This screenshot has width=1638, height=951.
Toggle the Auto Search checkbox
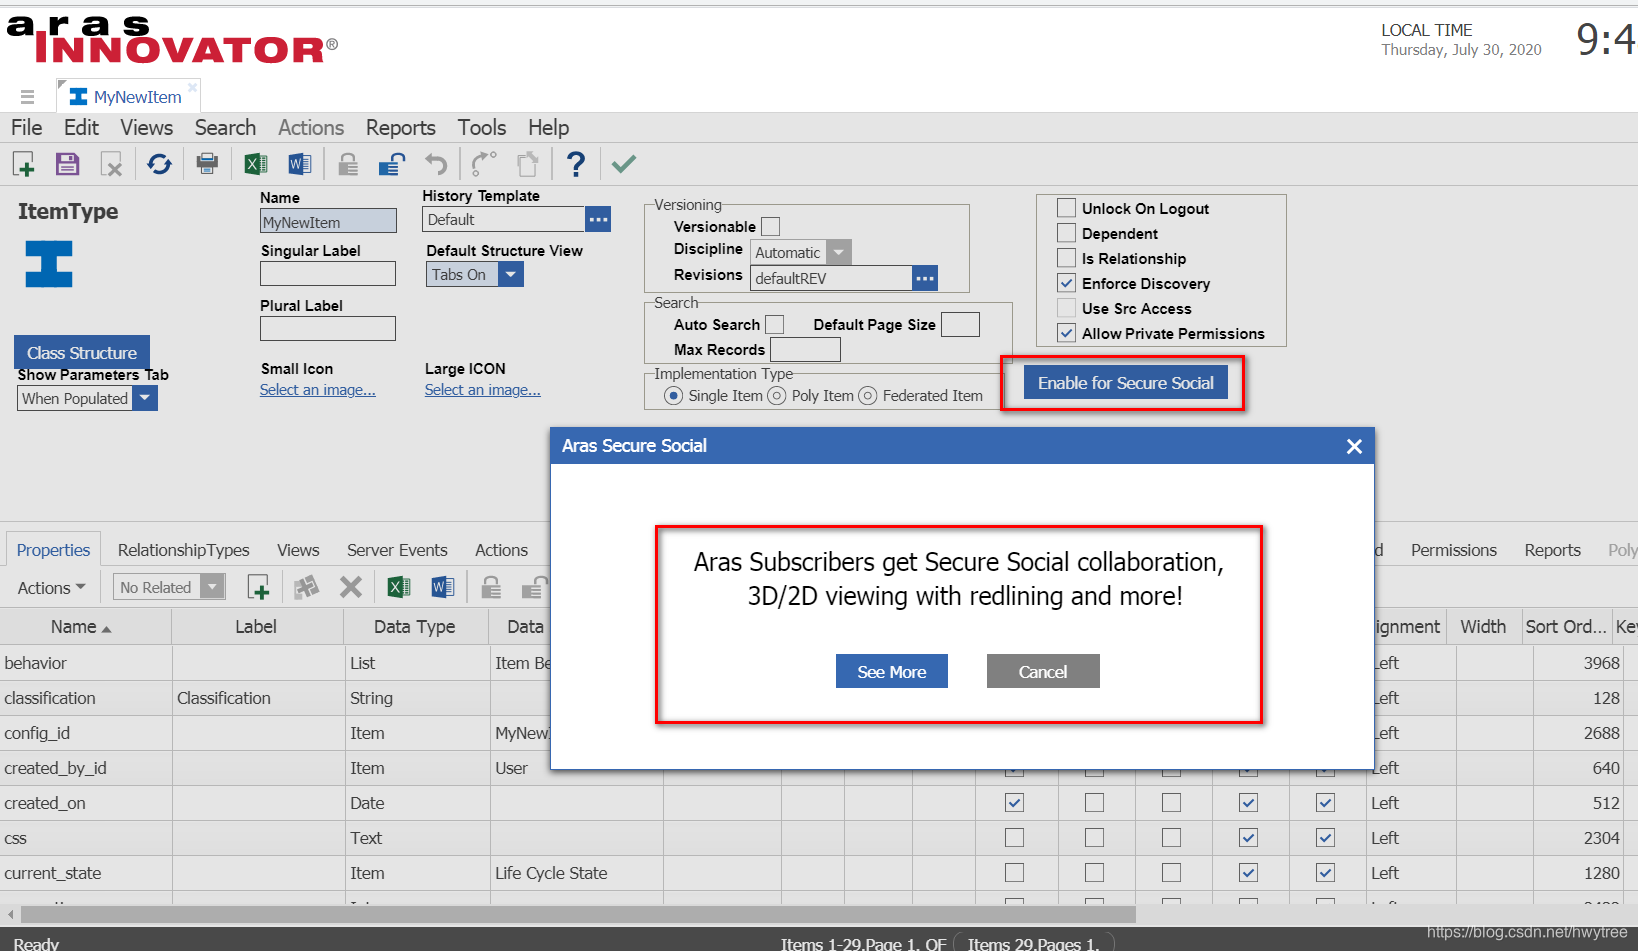pos(774,325)
